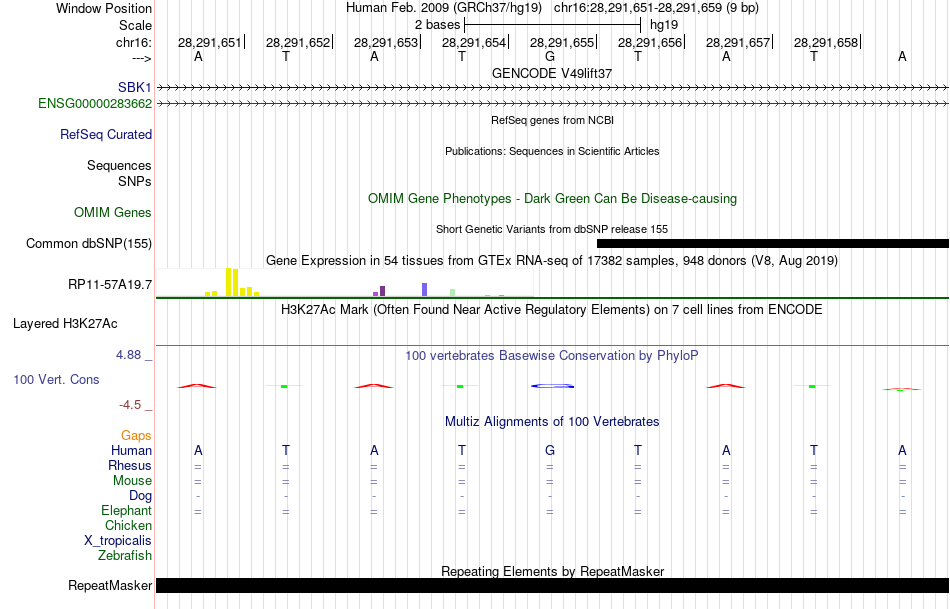Click the H3K27Ac Mark track title
Image resolution: width=950 pixels, height=609 pixels.
coord(552,310)
